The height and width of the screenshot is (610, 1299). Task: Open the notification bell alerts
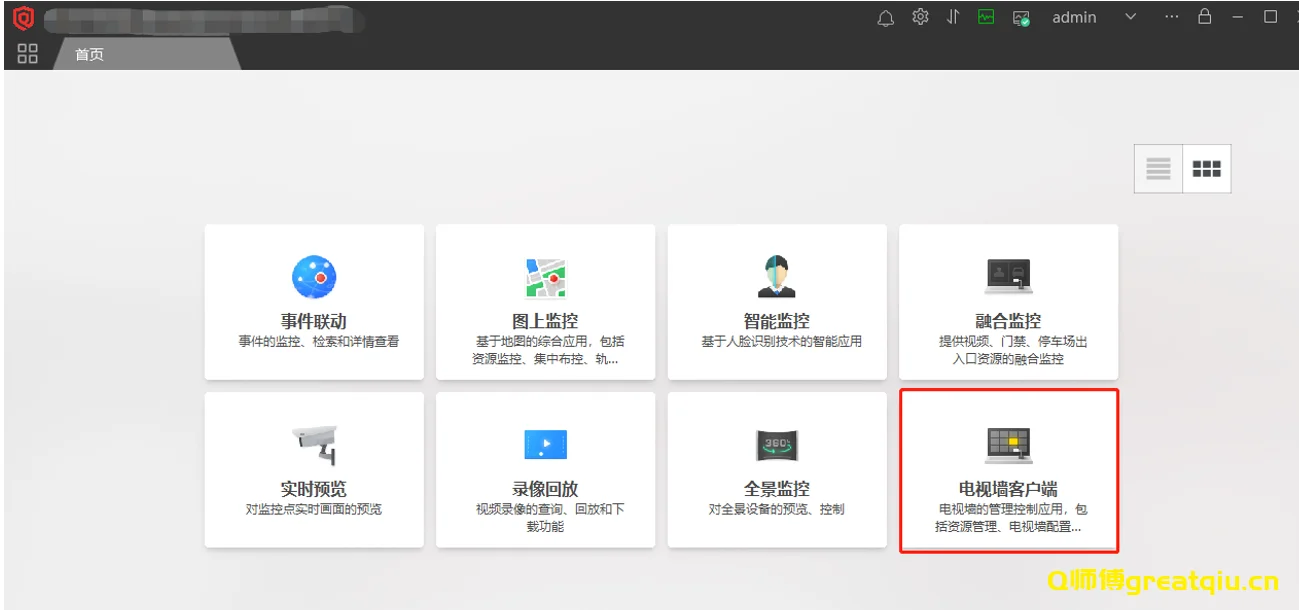click(885, 18)
